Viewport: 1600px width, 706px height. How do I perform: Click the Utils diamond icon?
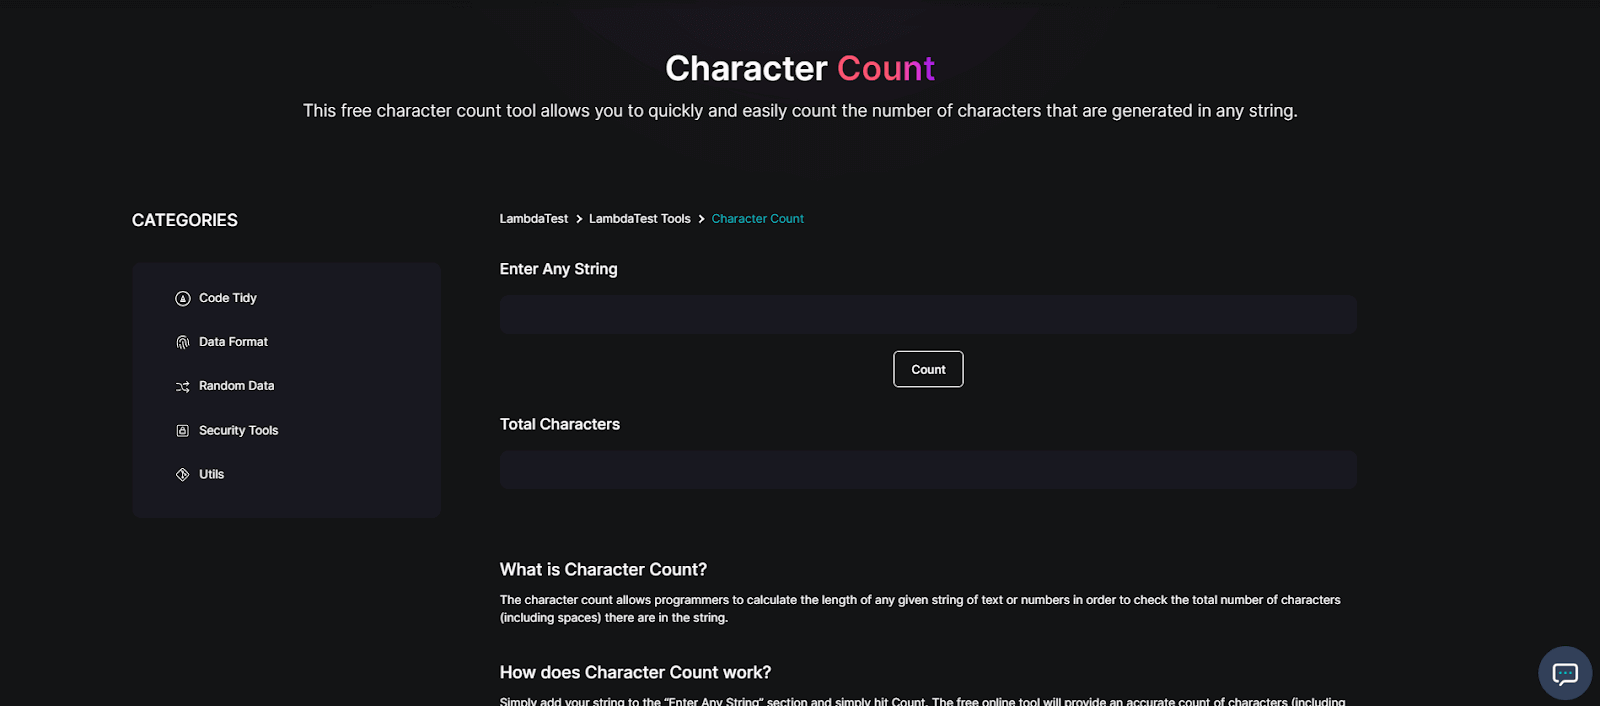(182, 474)
